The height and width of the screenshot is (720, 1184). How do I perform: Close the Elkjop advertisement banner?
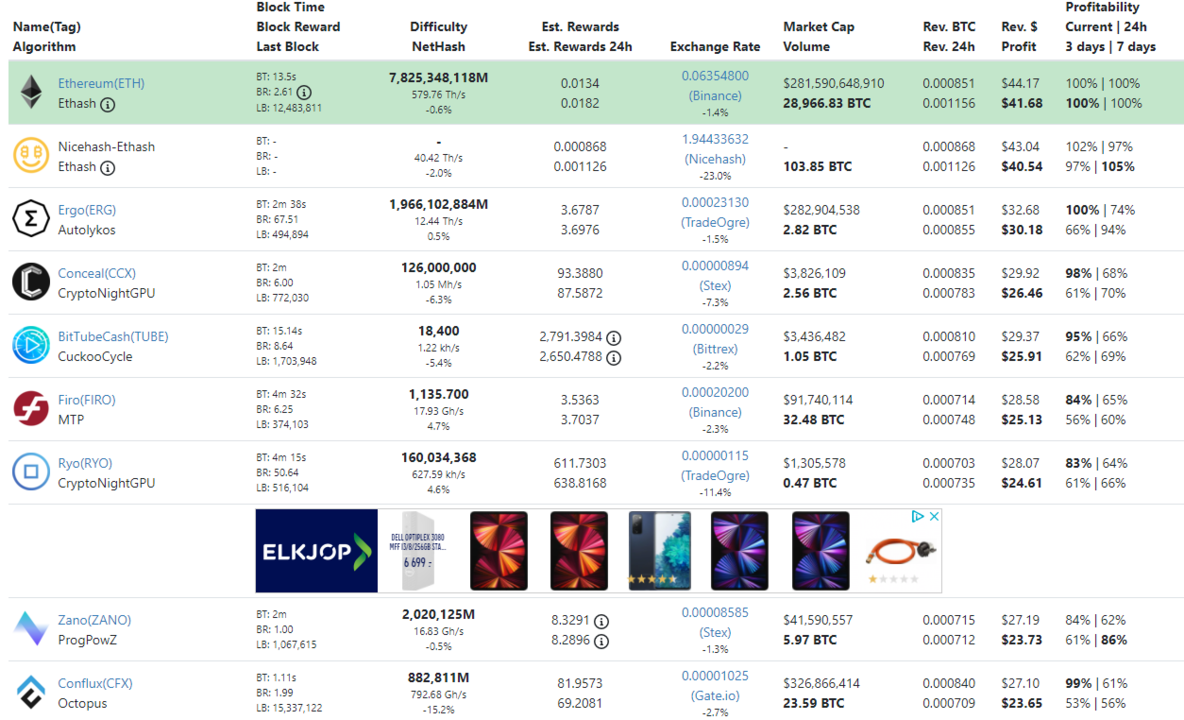(x=934, y=517)
